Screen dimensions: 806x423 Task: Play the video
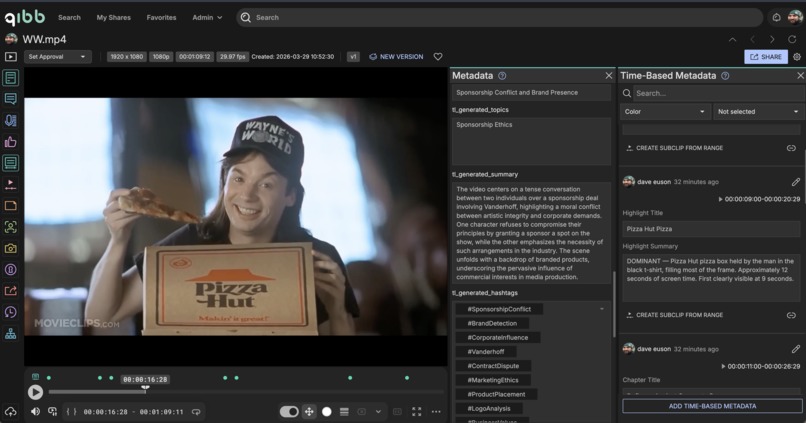(35, 392)
